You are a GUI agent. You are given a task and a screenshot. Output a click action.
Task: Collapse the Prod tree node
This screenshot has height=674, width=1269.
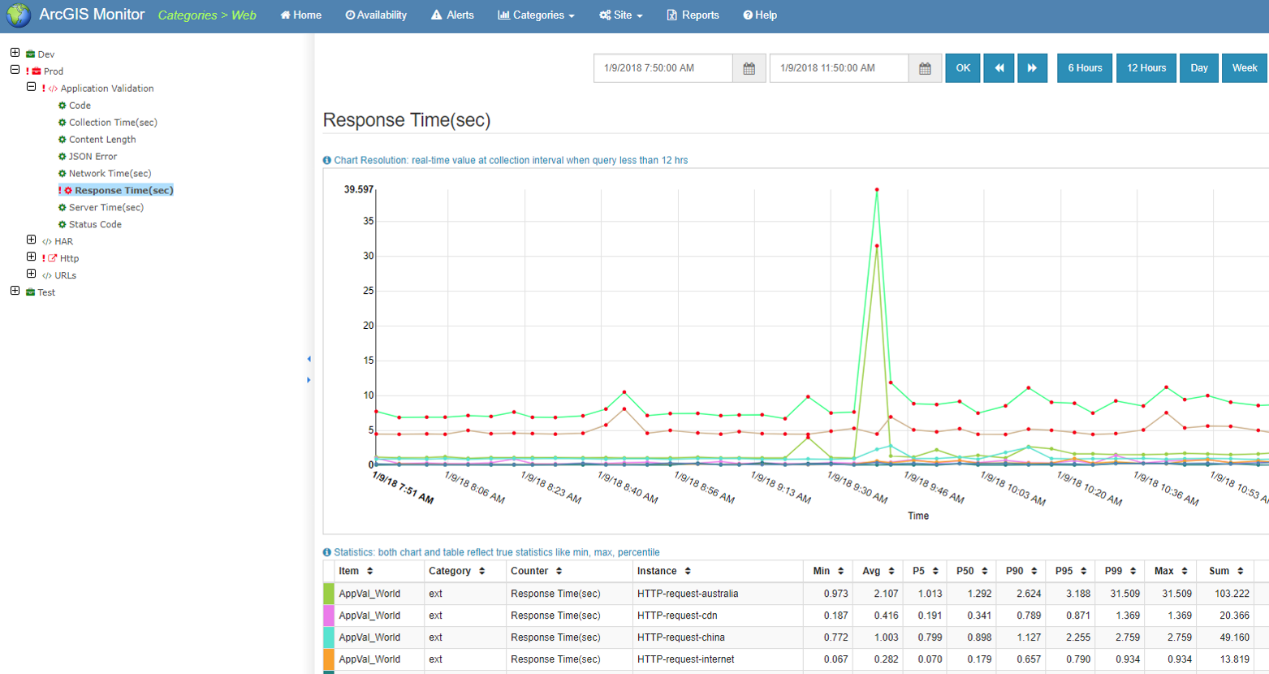tap(15, 71)
